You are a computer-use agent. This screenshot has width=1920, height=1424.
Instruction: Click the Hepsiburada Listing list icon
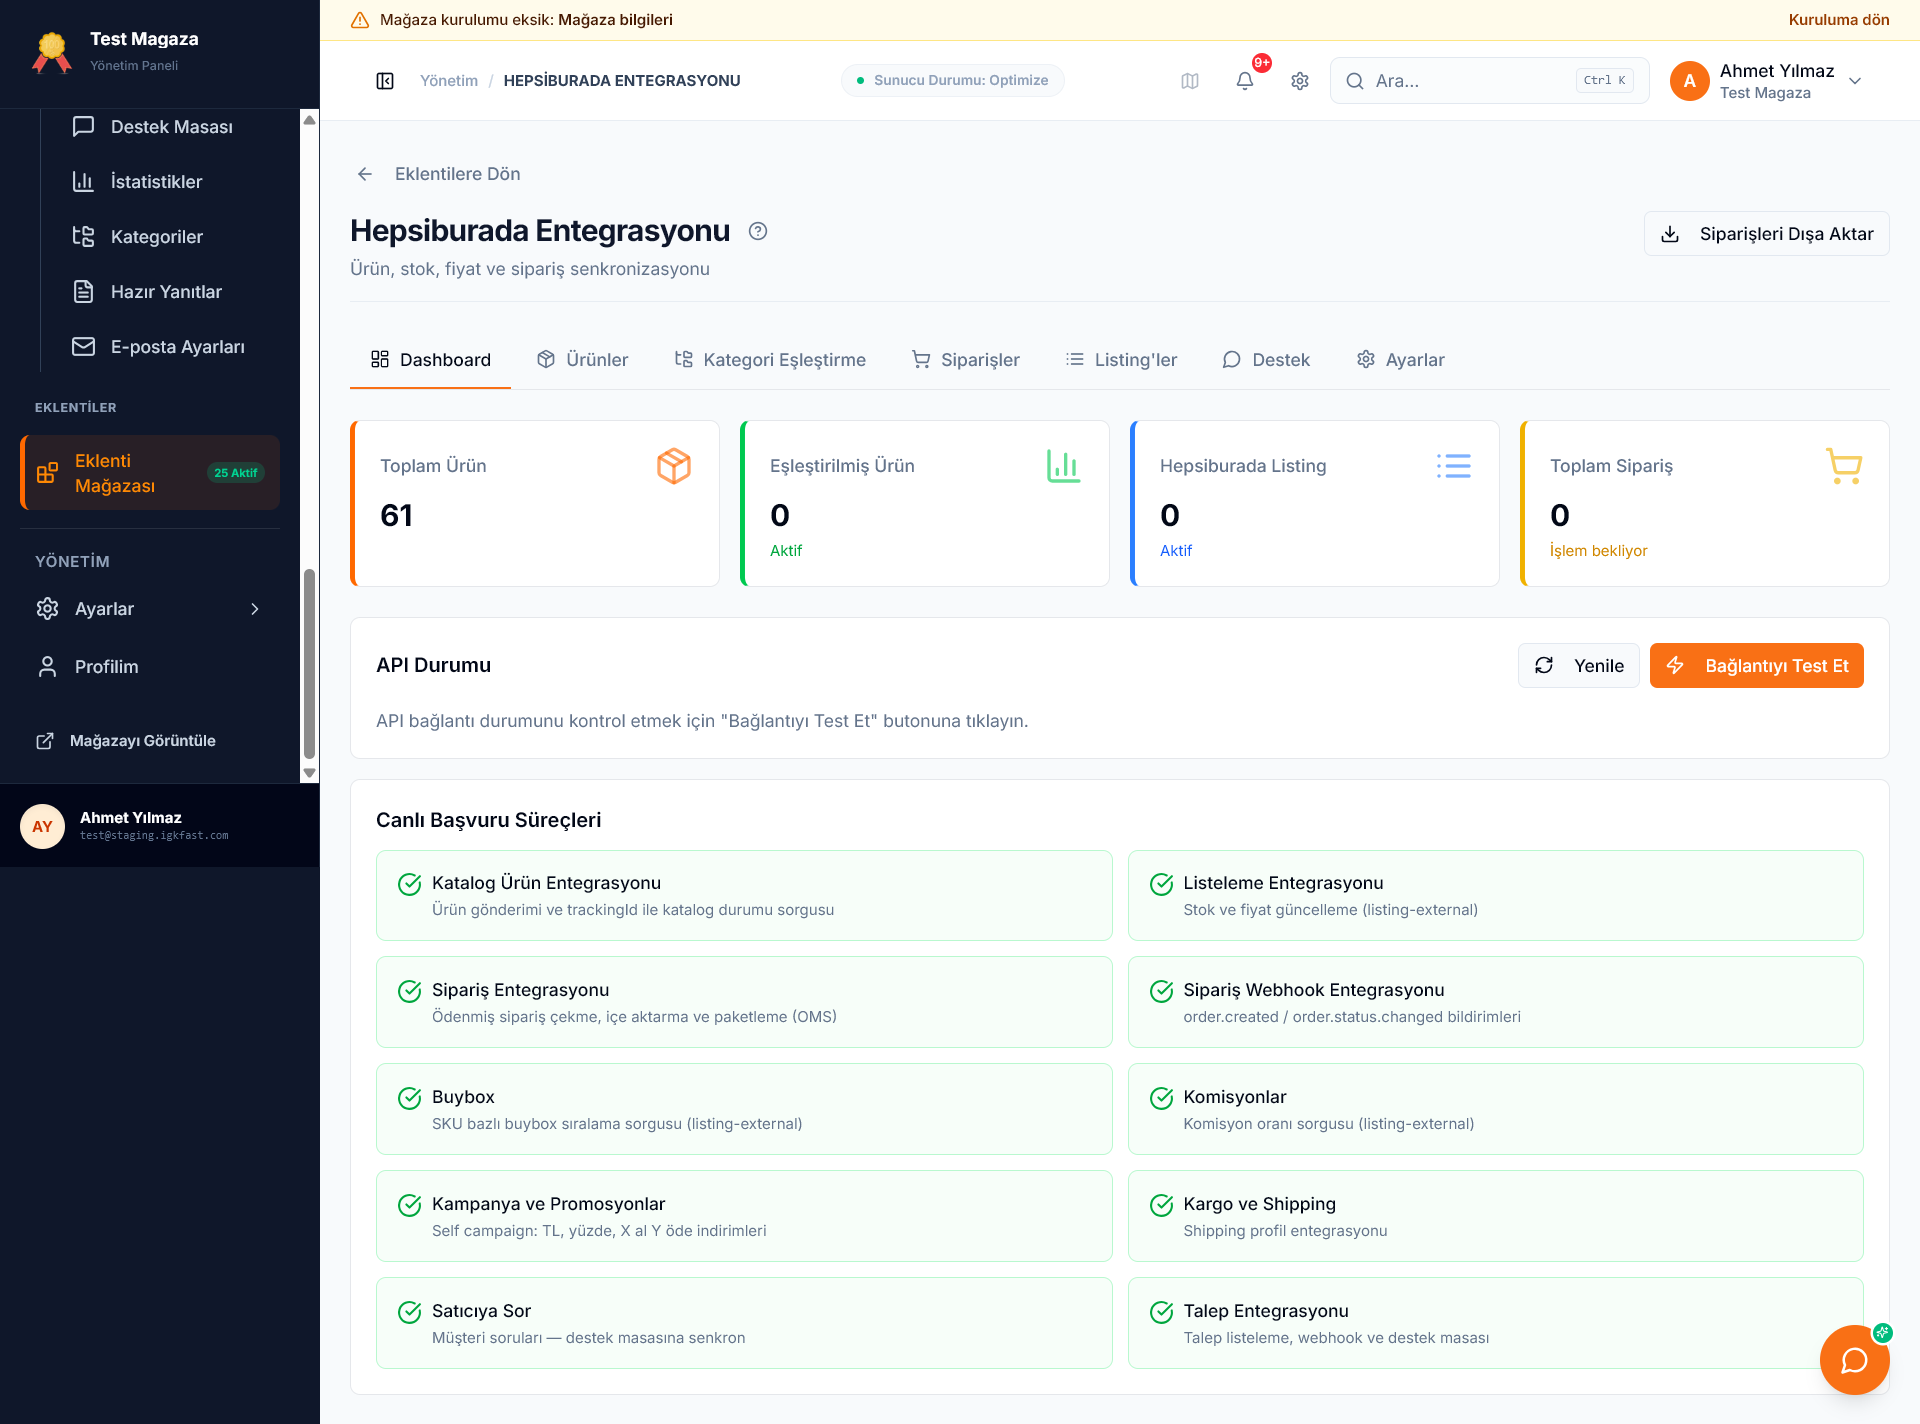point(1454,466)
